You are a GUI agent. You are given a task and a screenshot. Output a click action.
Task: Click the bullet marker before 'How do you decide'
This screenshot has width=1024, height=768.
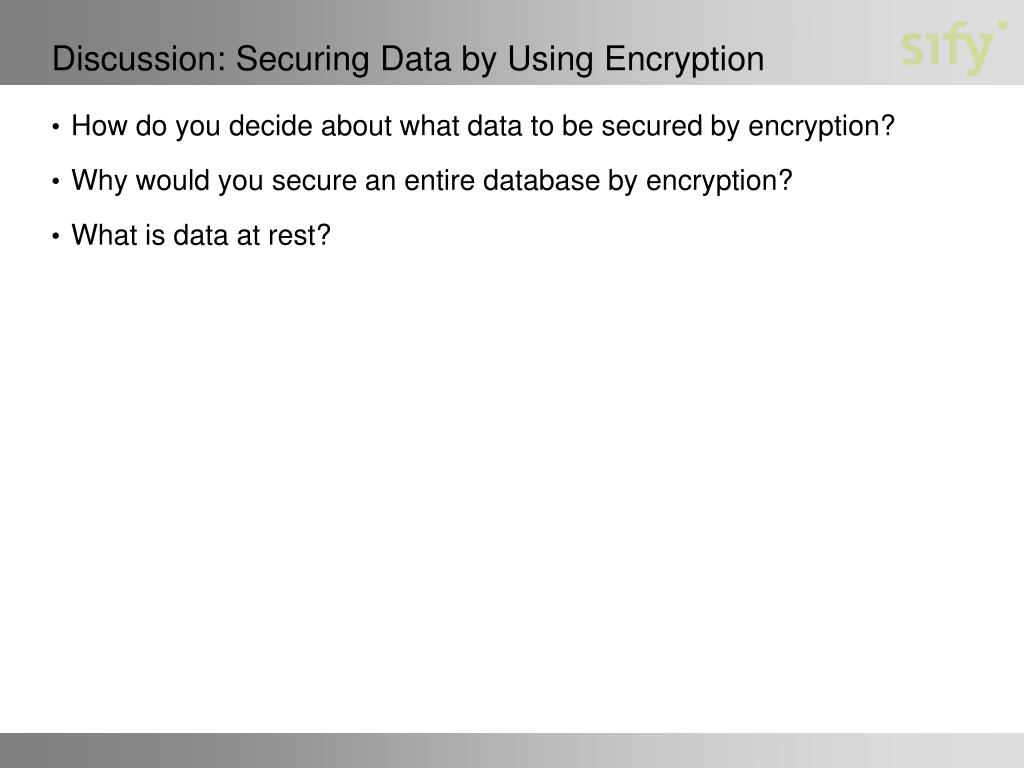coord(58,128)
